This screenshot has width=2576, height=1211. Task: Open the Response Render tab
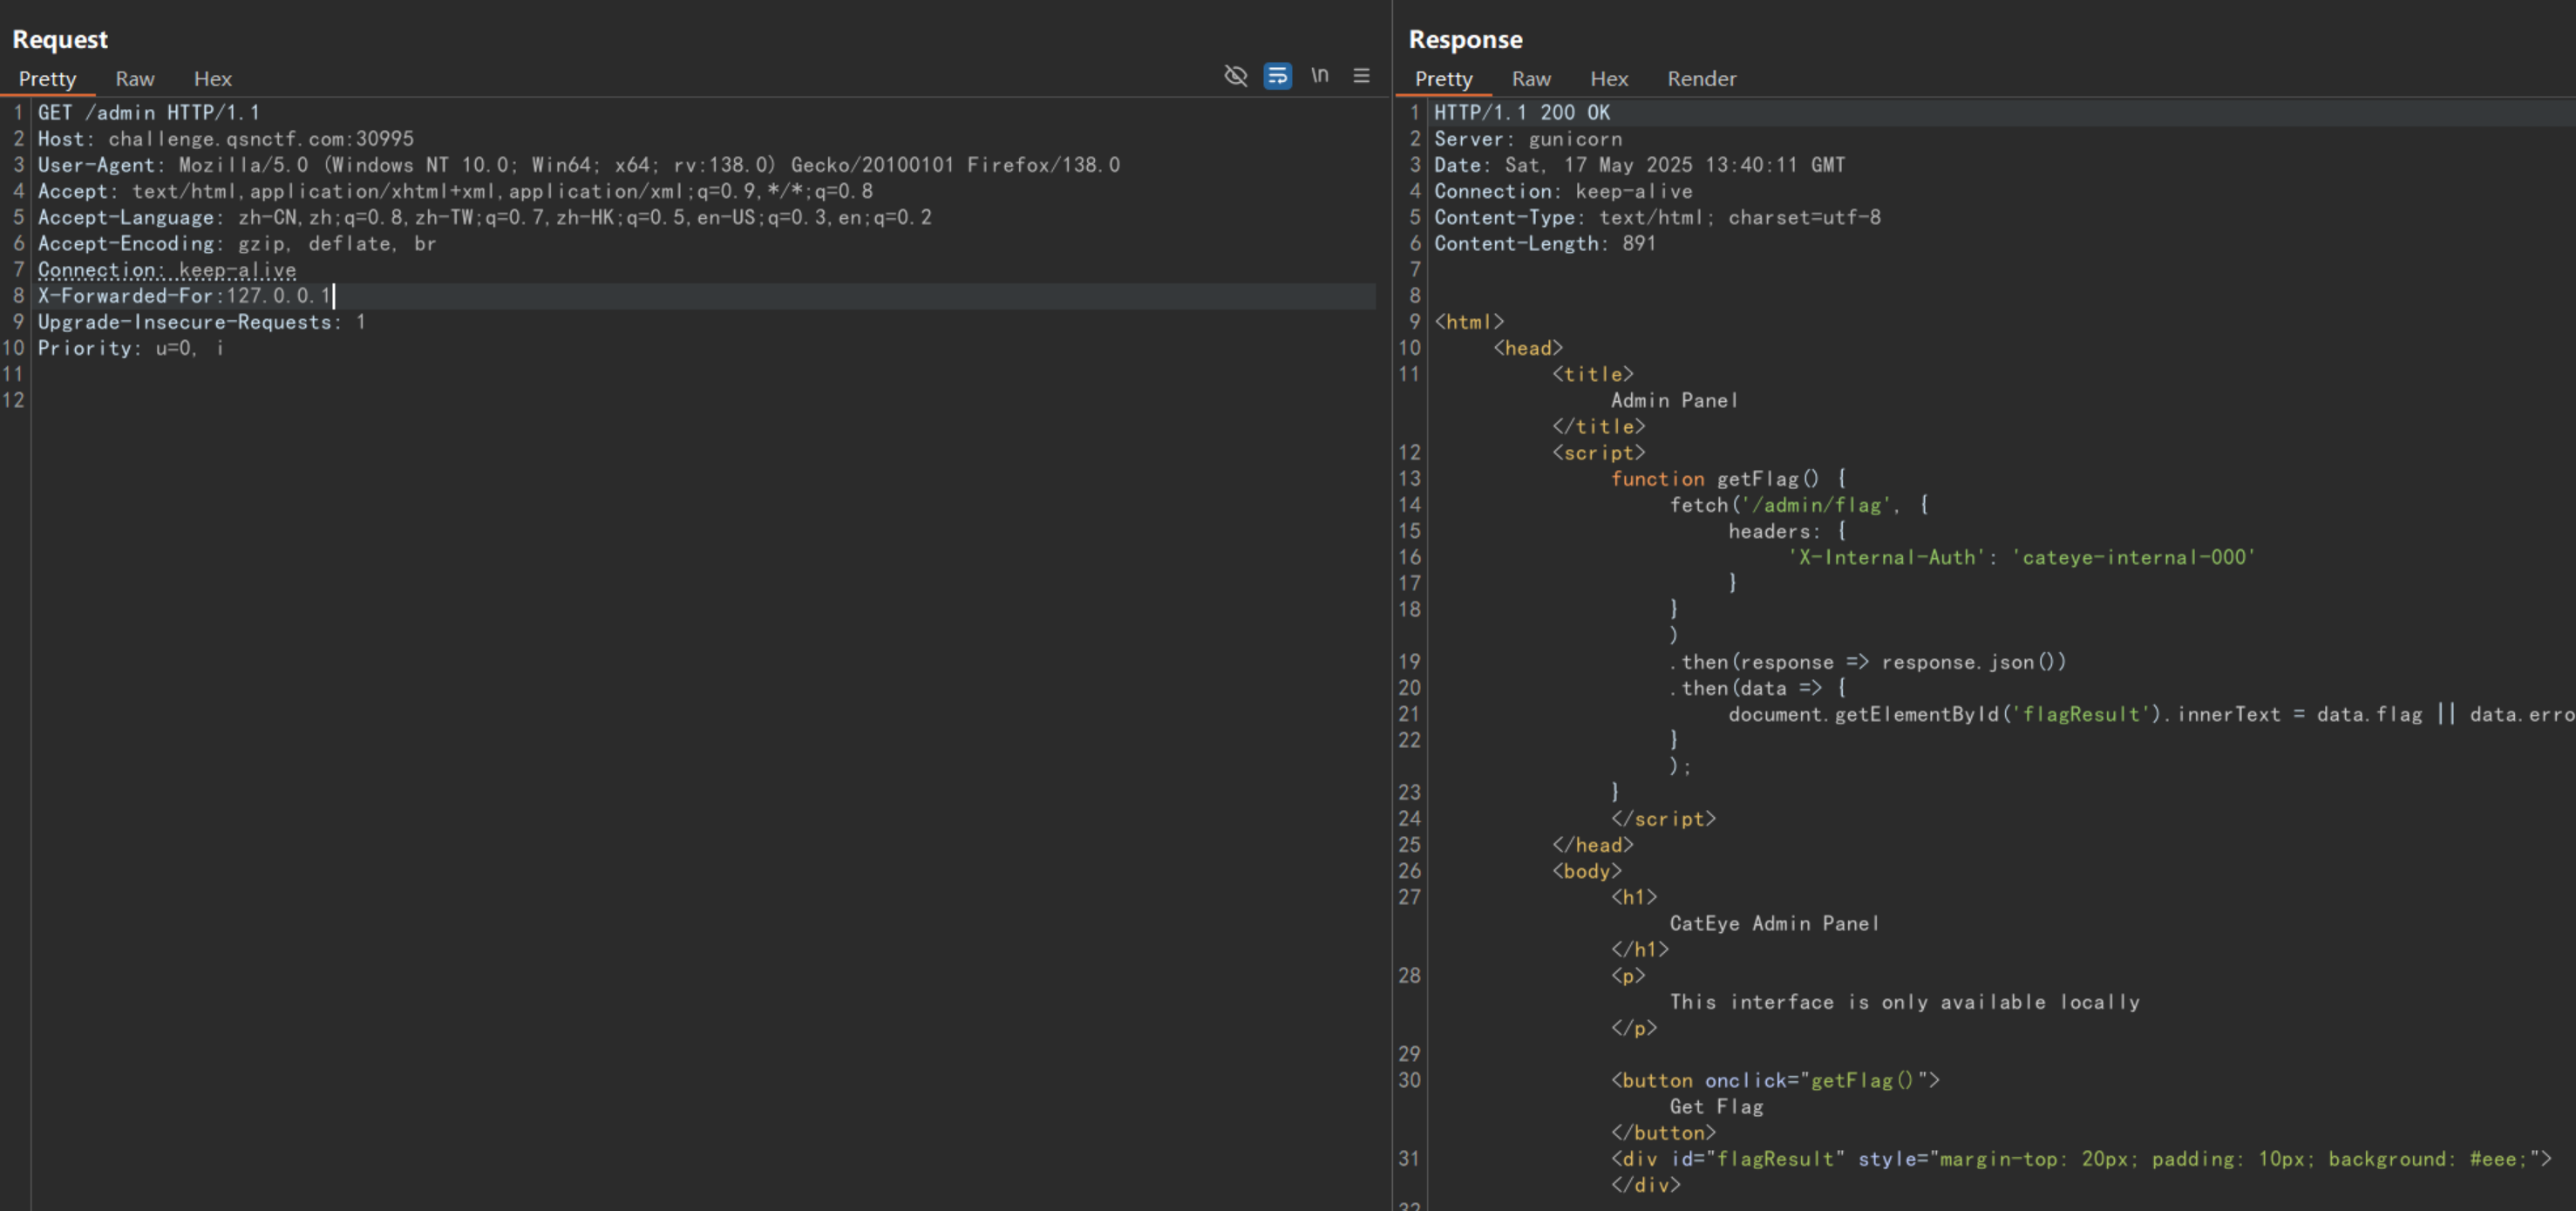pyautogui.click(x=1701, y=78)
